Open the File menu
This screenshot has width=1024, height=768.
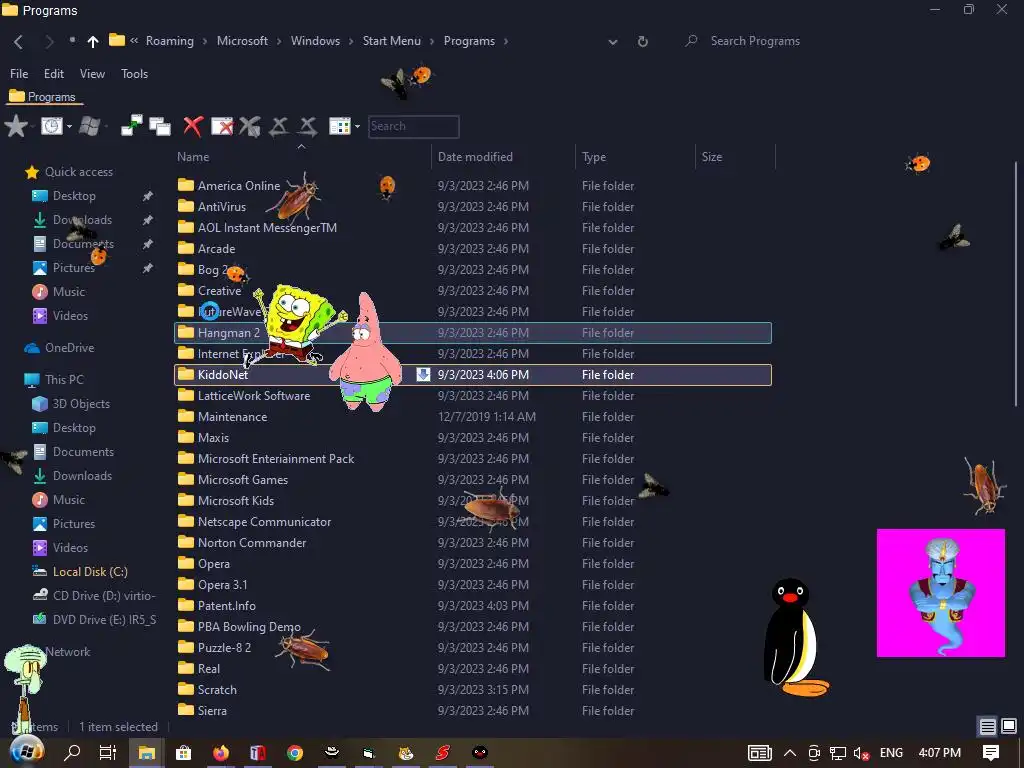pyautogui.click(x=19, y=74)
